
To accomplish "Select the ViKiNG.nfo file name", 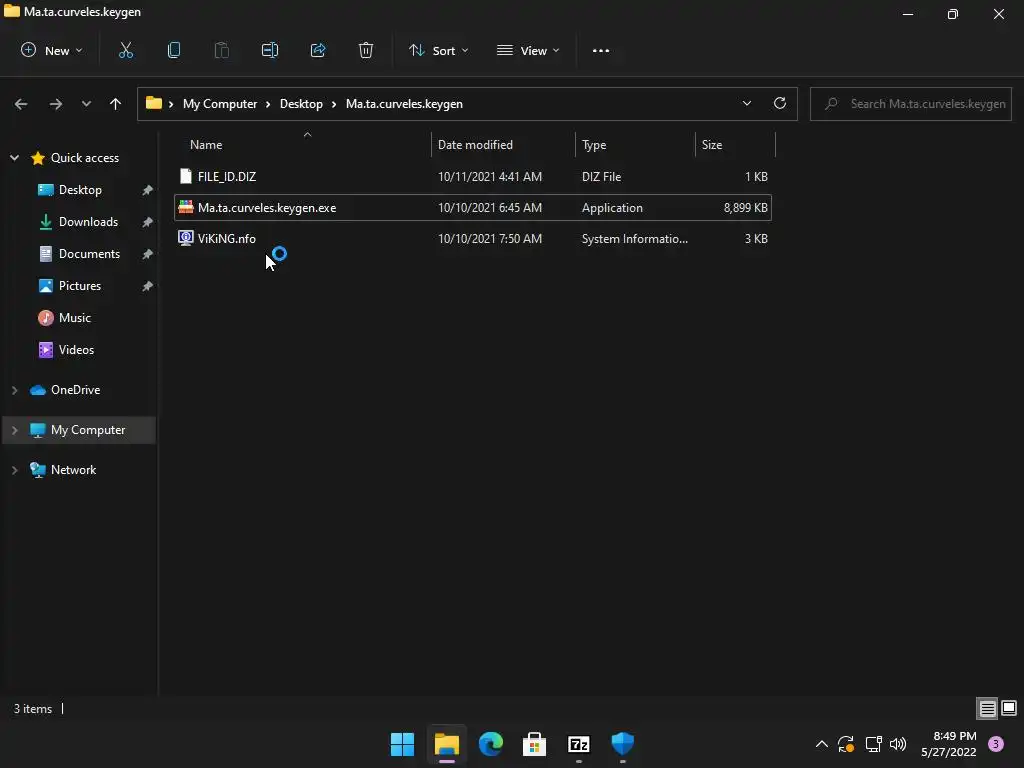I will click(x=227, y=238).
